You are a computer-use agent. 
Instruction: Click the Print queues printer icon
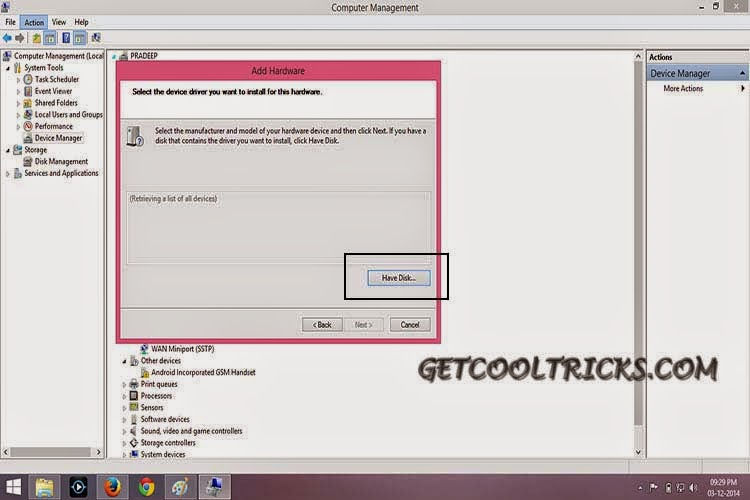coord(134,384)
